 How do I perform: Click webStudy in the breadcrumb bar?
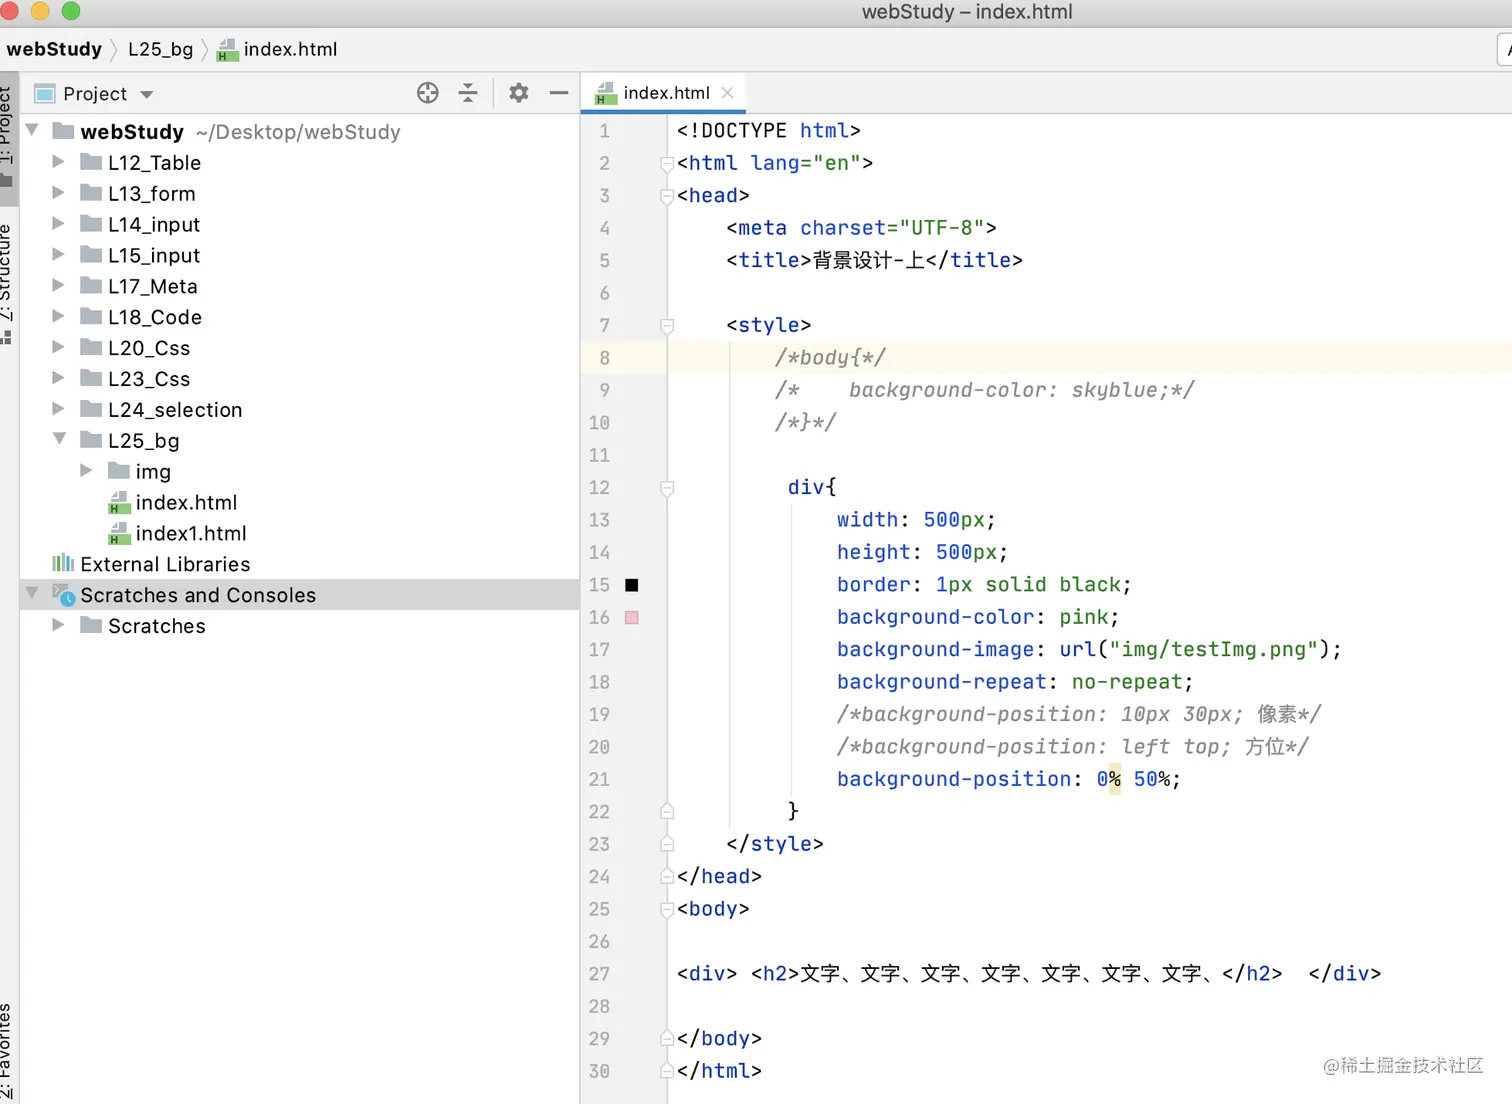coord(54,49)
